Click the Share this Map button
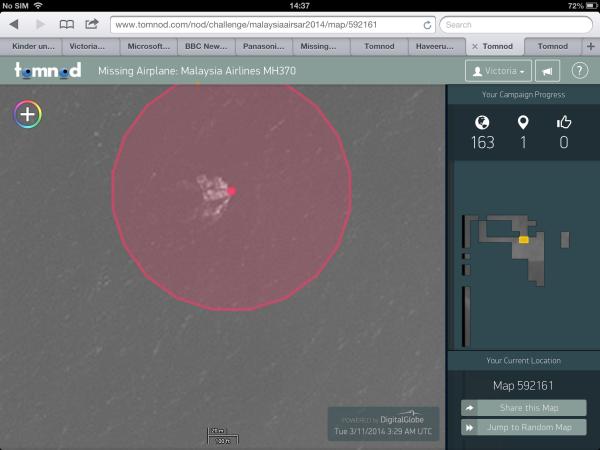 [x=523, y=408]
